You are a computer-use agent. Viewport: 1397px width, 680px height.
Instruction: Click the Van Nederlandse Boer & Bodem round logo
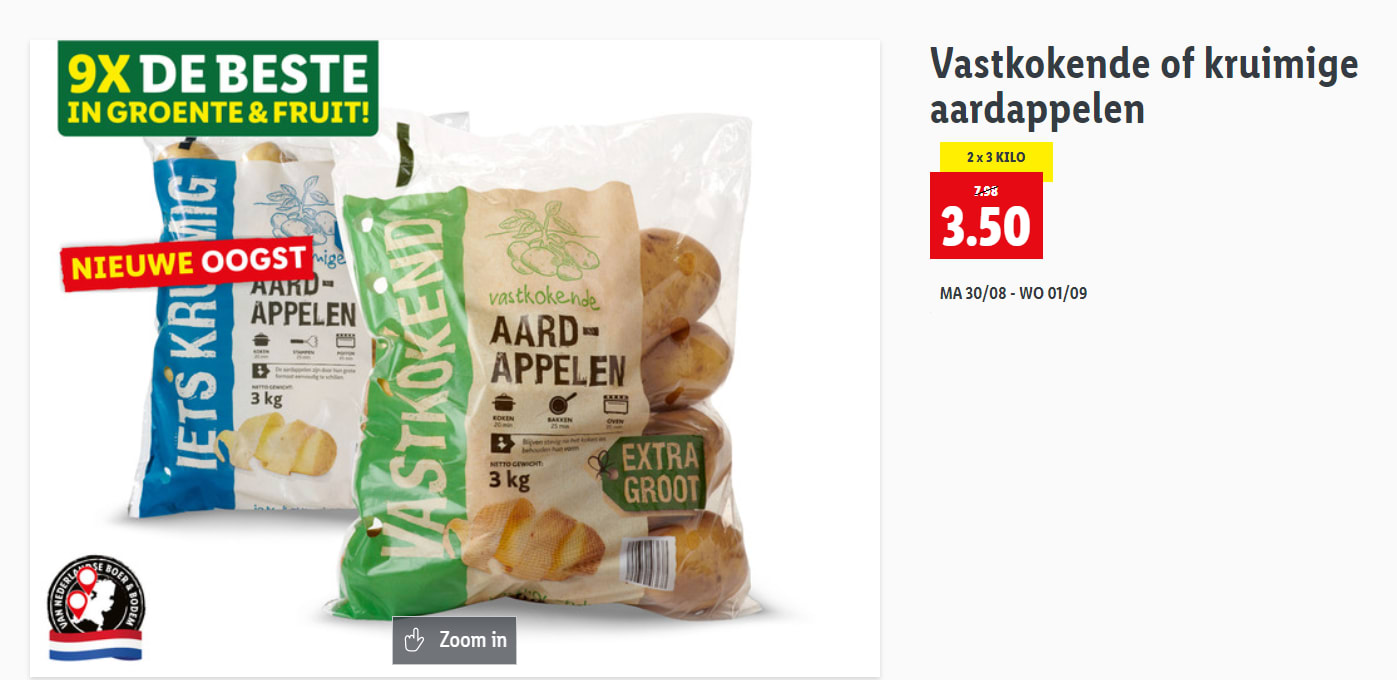tap(96, 601)
